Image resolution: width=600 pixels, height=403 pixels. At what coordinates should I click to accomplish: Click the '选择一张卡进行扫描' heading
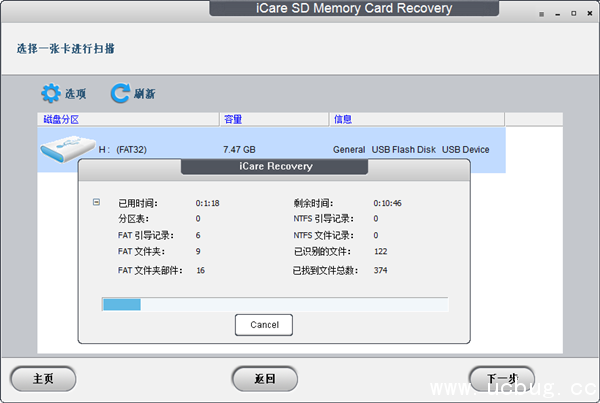(65, 49)
